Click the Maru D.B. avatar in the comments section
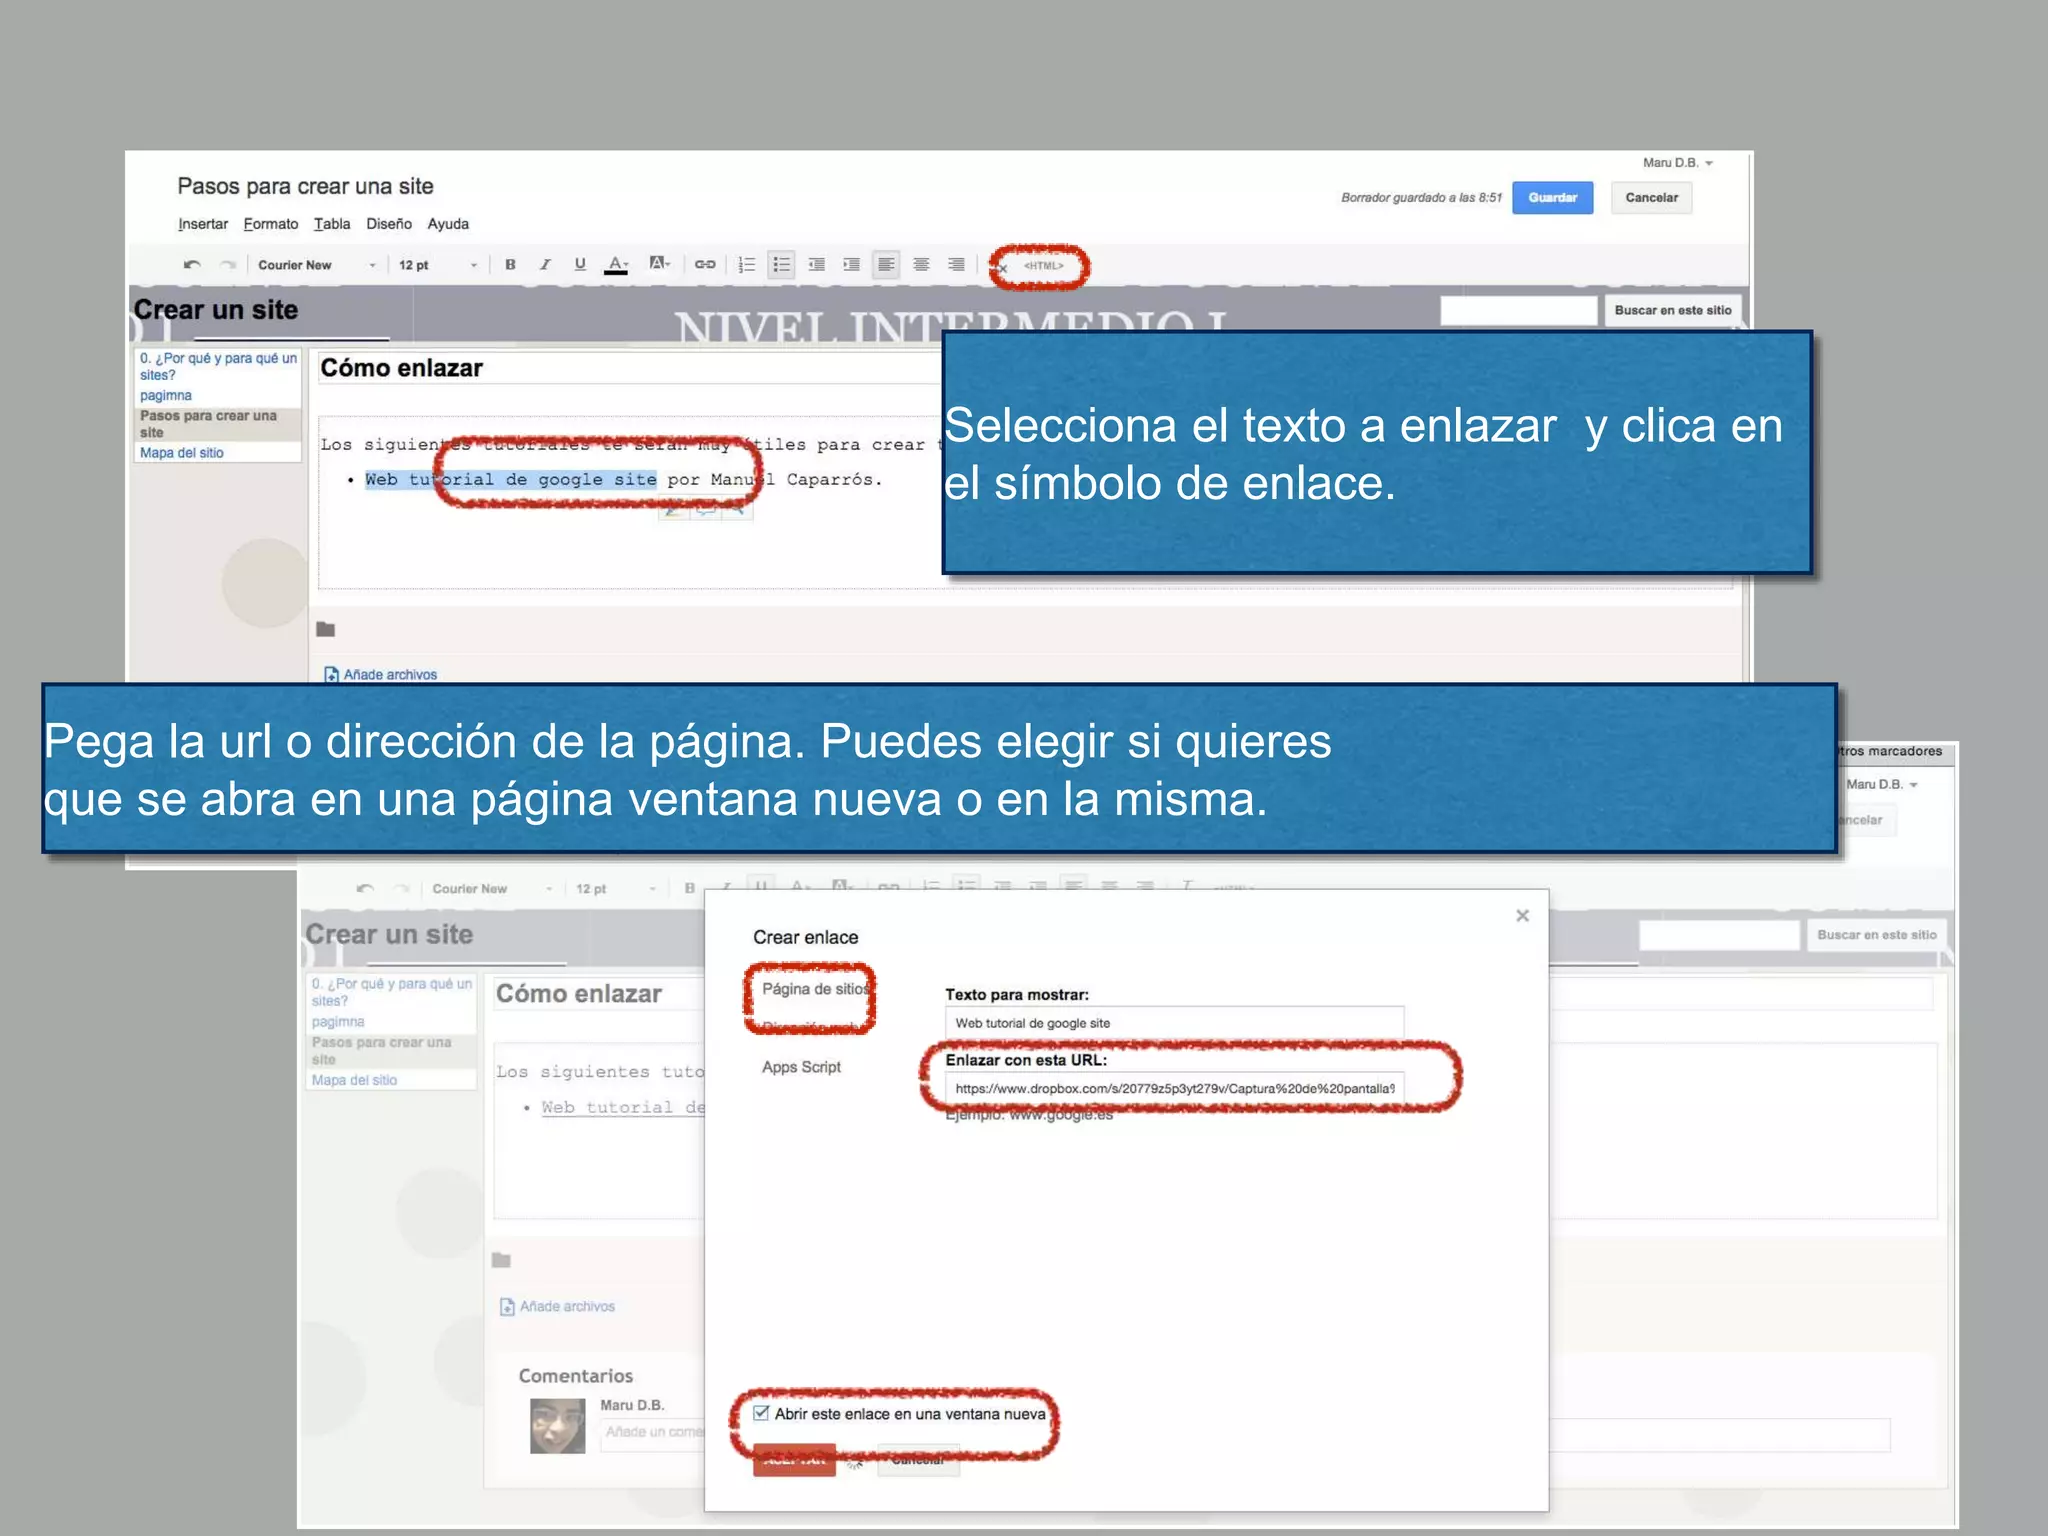 (557, 1426)
